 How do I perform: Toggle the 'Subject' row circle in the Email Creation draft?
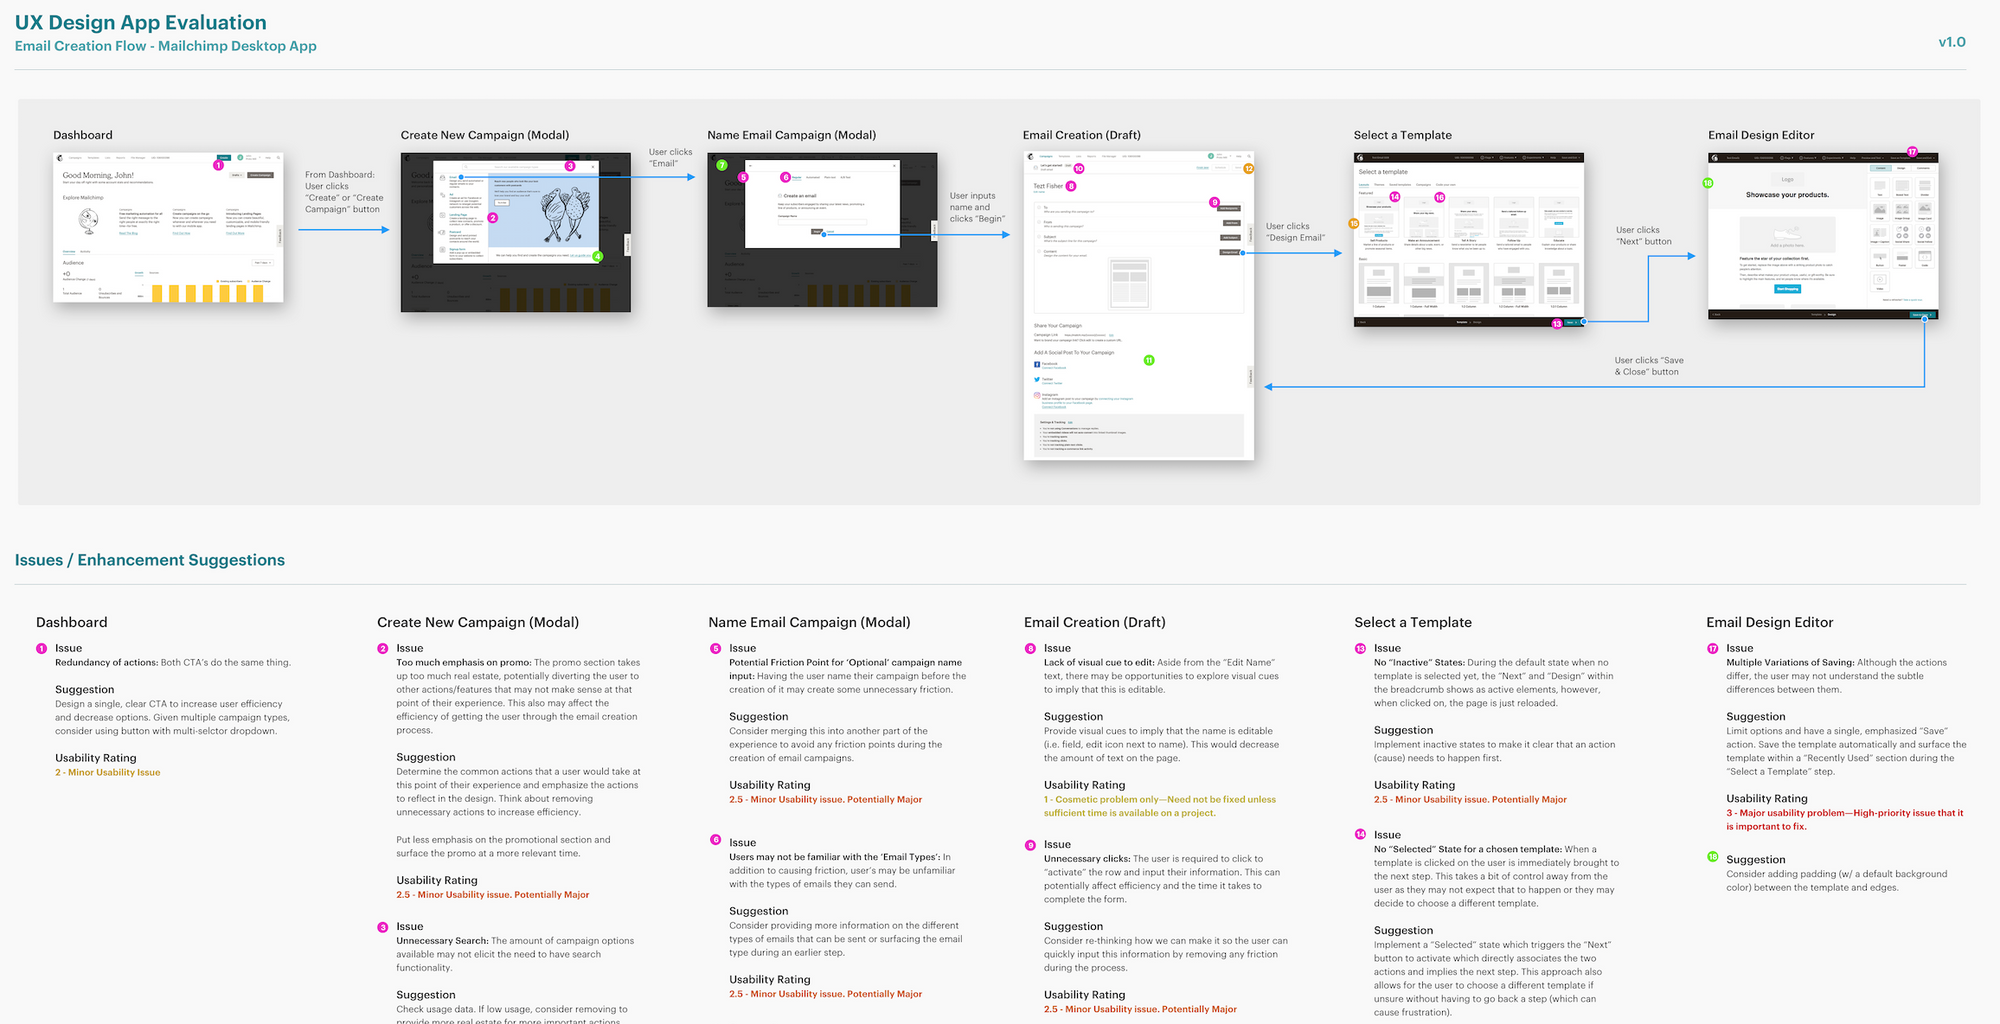pyautogui.click(x=1037, y=237)
